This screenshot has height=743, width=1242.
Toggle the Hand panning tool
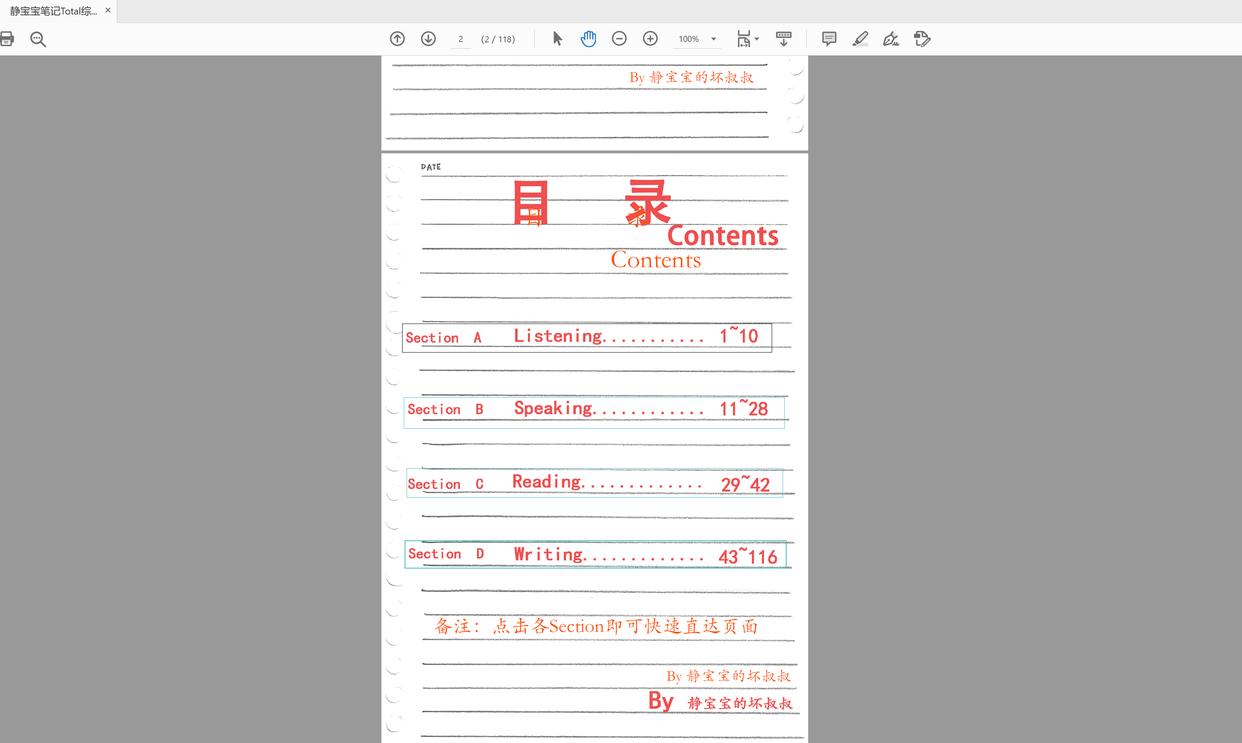(x=588, y=38)
